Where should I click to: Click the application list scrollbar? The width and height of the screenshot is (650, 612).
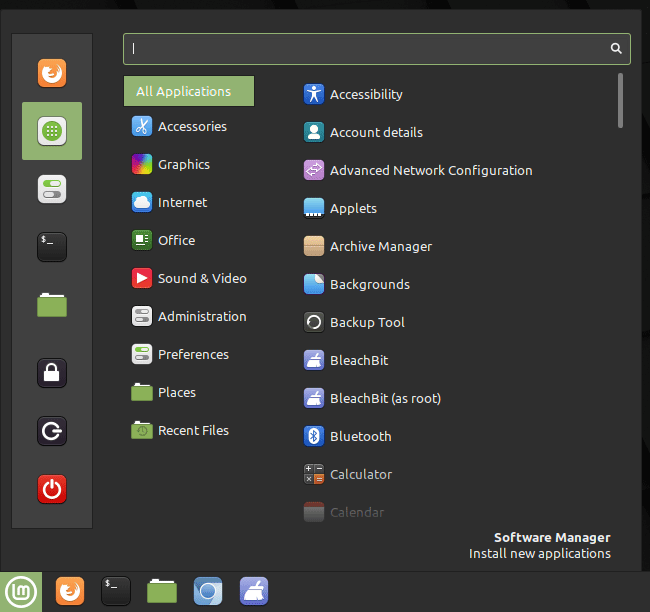pyautogui.click(x=620, y=100)
